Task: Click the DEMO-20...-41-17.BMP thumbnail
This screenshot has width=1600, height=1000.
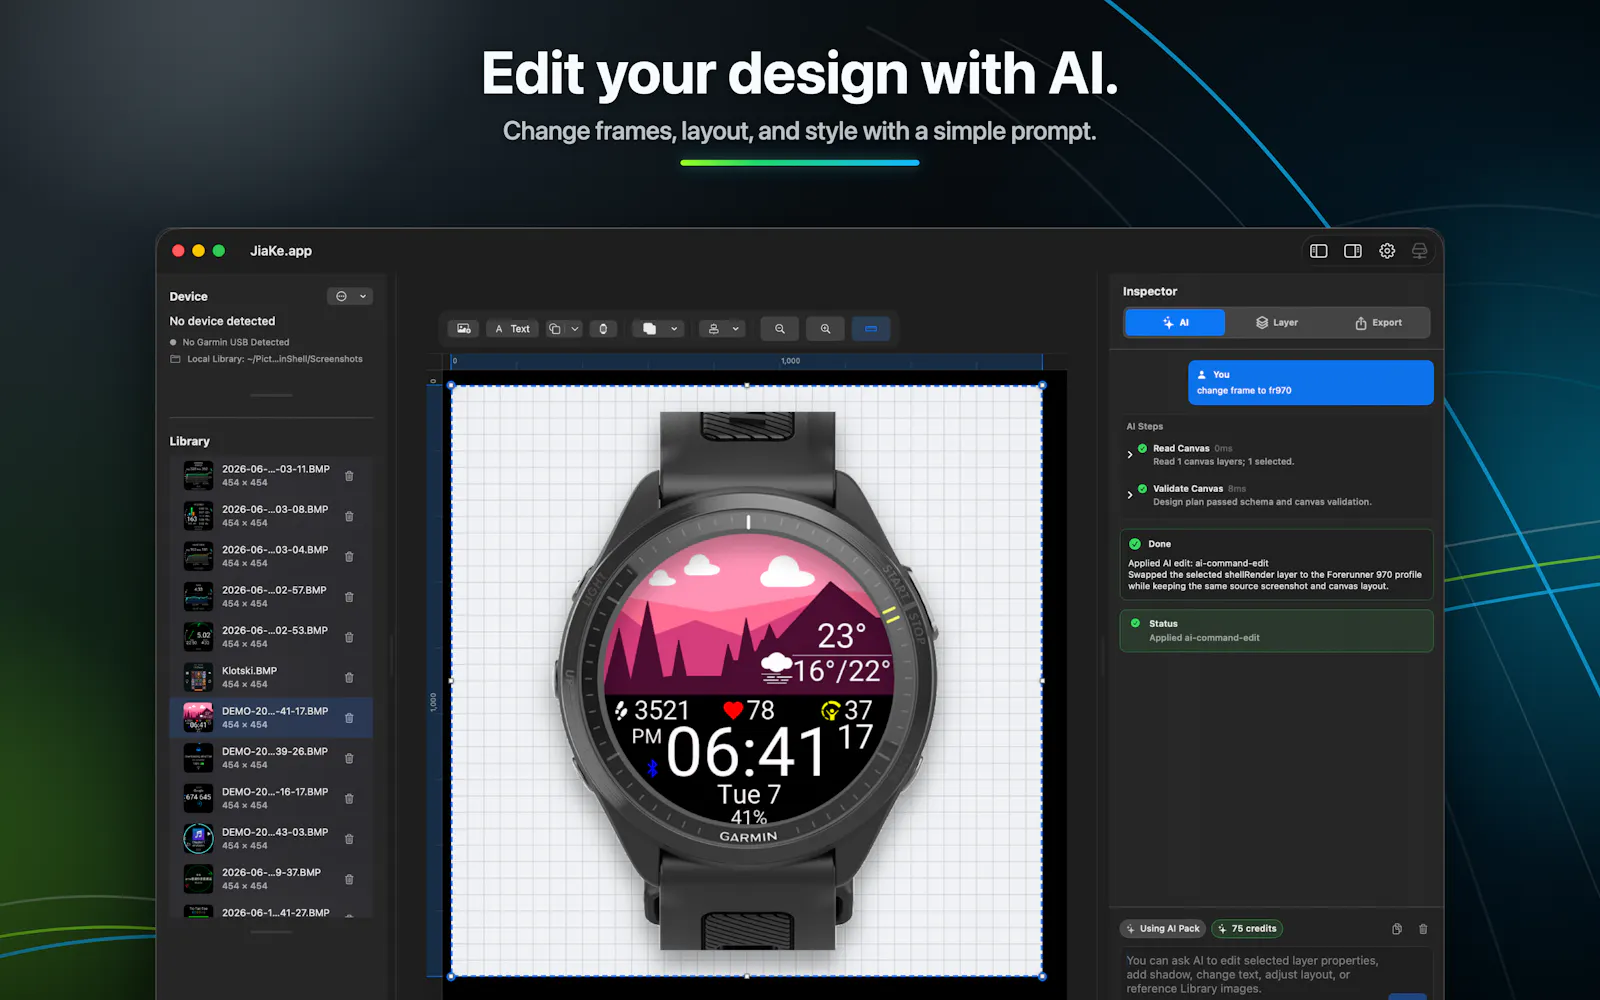Action: (x=198, y=717)
